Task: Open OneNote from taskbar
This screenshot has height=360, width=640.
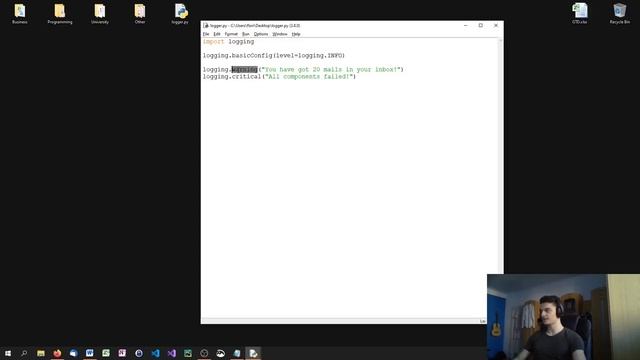Action: pyautogui.click(x=122, y=353)
